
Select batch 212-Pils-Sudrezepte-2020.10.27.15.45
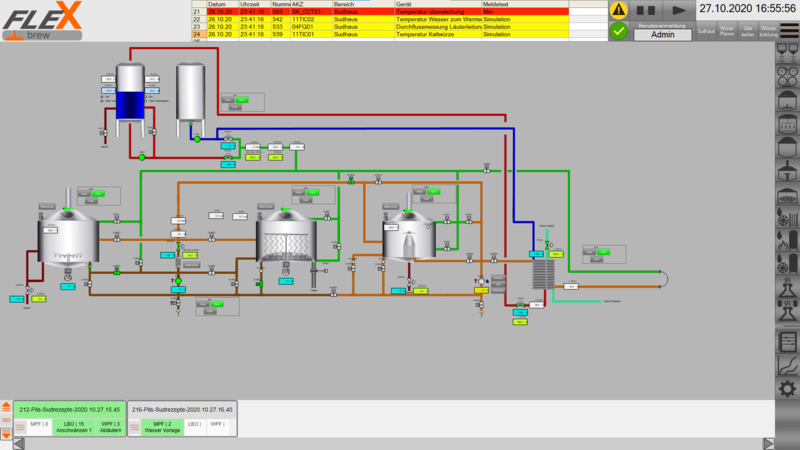[68, 409]
